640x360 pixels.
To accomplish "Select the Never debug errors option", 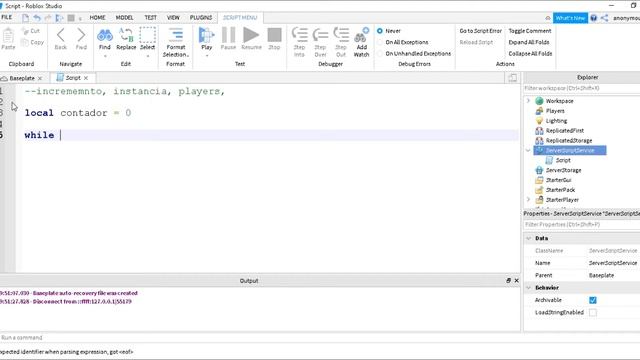I will [380, 31].
